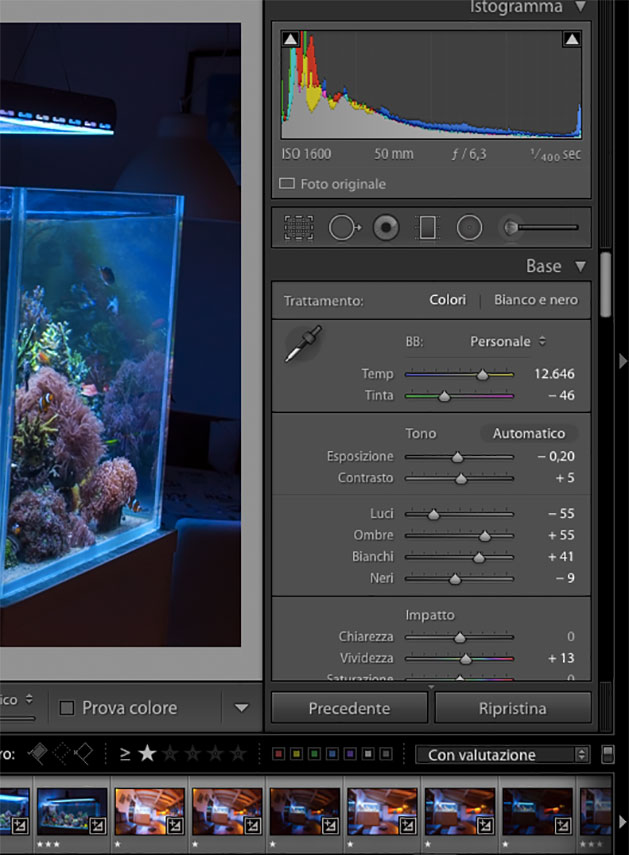The width and height of the screenshot is (629, 855).
Task: Click the Luci slider handle
Action: pyautogui.click(x=433, y=514)
